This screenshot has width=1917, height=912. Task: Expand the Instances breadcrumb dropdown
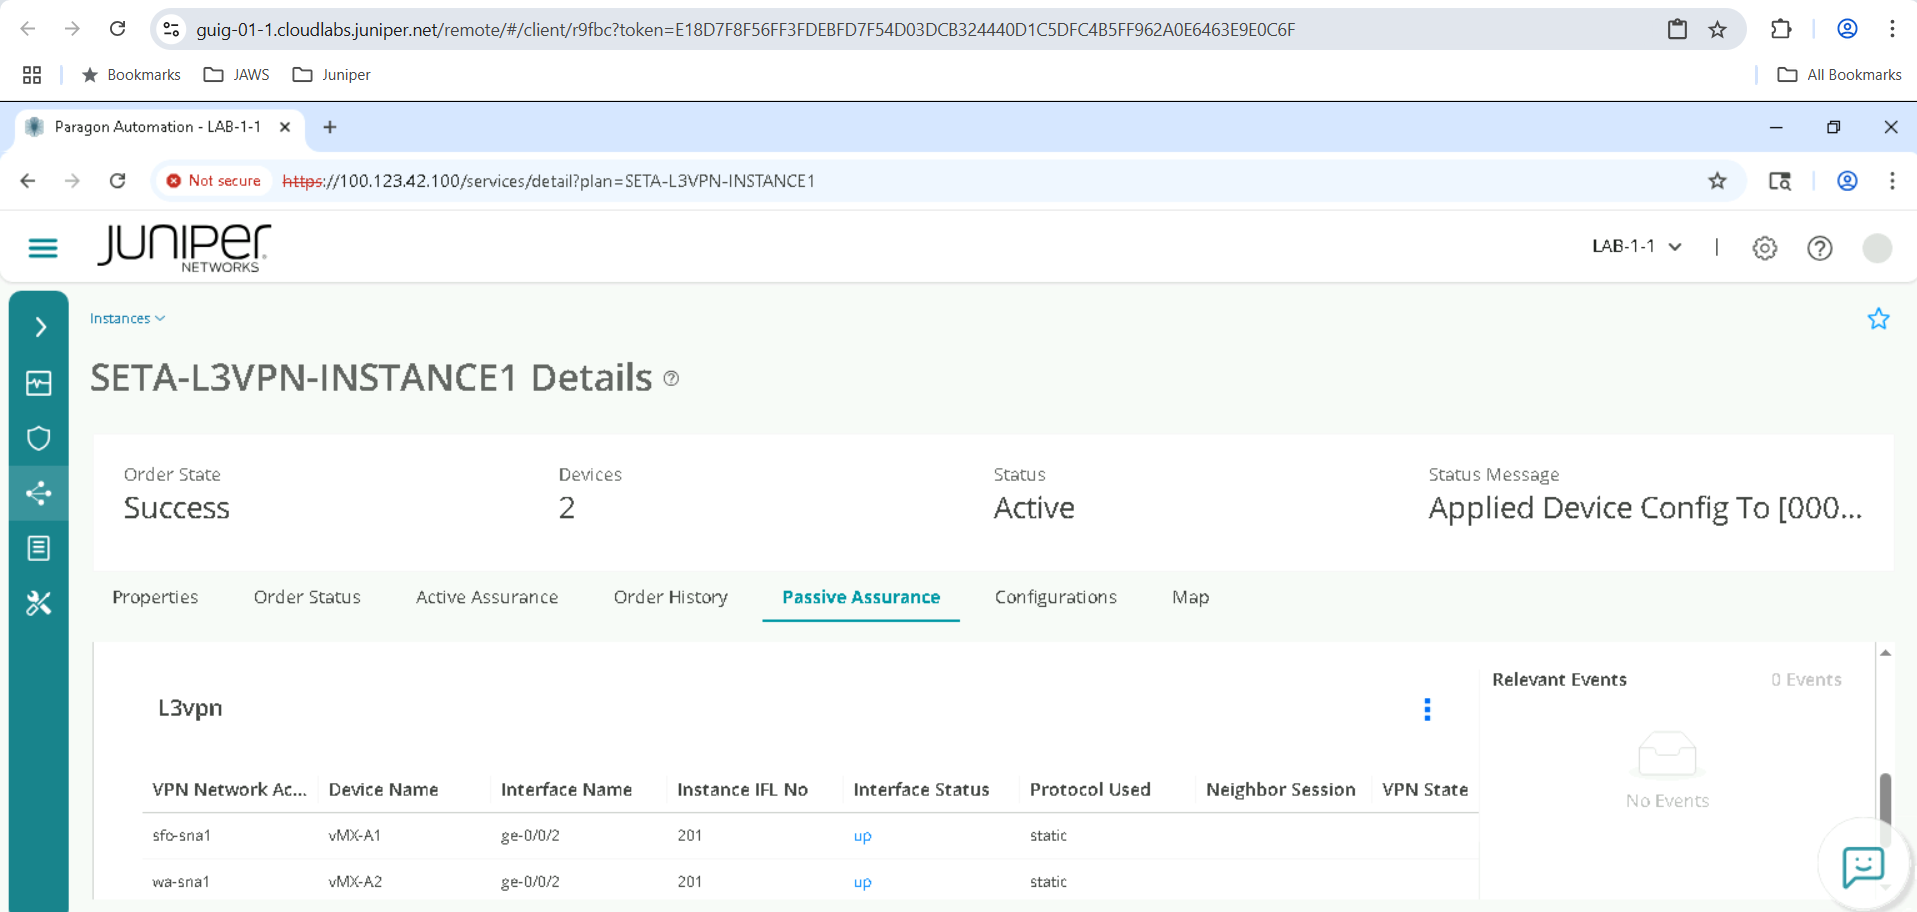click(x=127, y=319)
